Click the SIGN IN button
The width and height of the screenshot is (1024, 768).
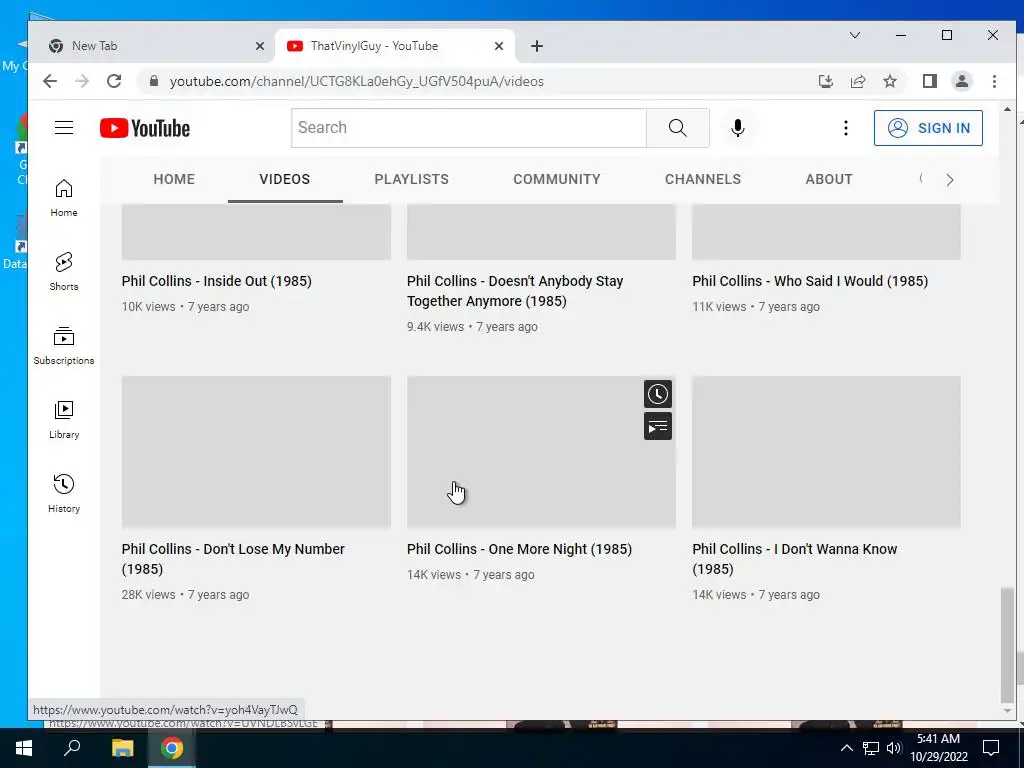(x=928, y=128)
